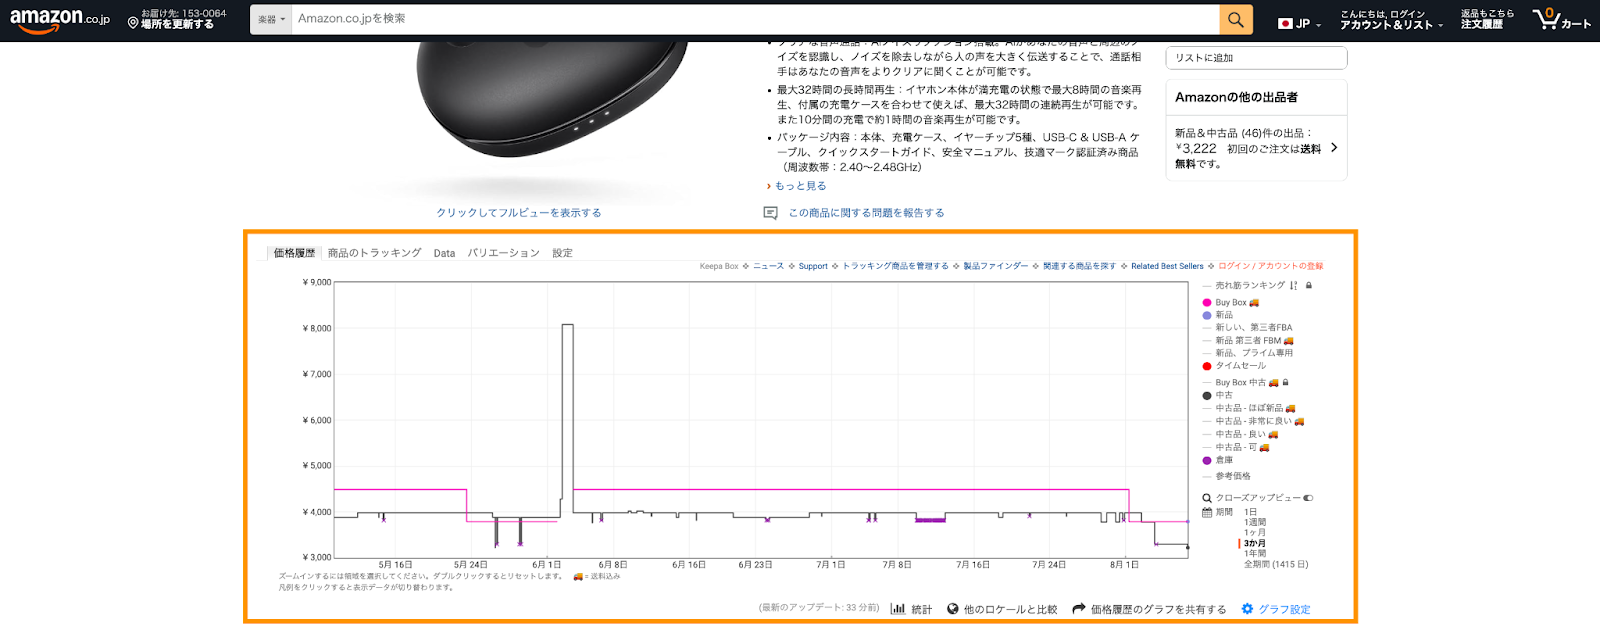The height and width of the screenshot is (630, 1600).
Task: Select the 1ヶ月 time range
Action: click(1255, 533)
